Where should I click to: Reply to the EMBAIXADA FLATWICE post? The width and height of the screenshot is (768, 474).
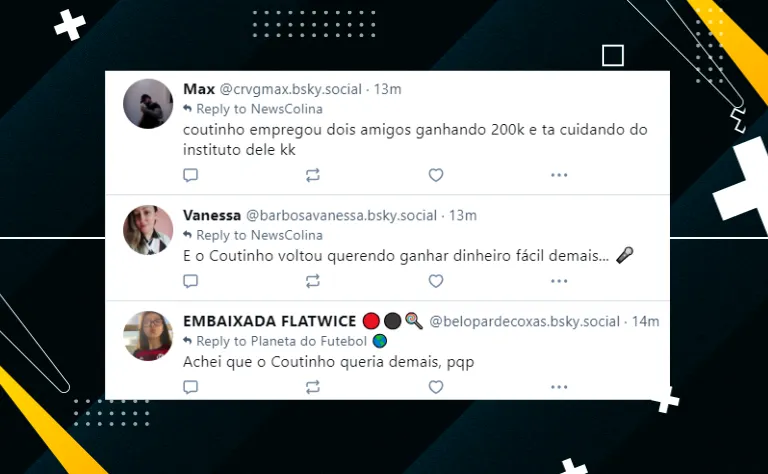point(191,387)
